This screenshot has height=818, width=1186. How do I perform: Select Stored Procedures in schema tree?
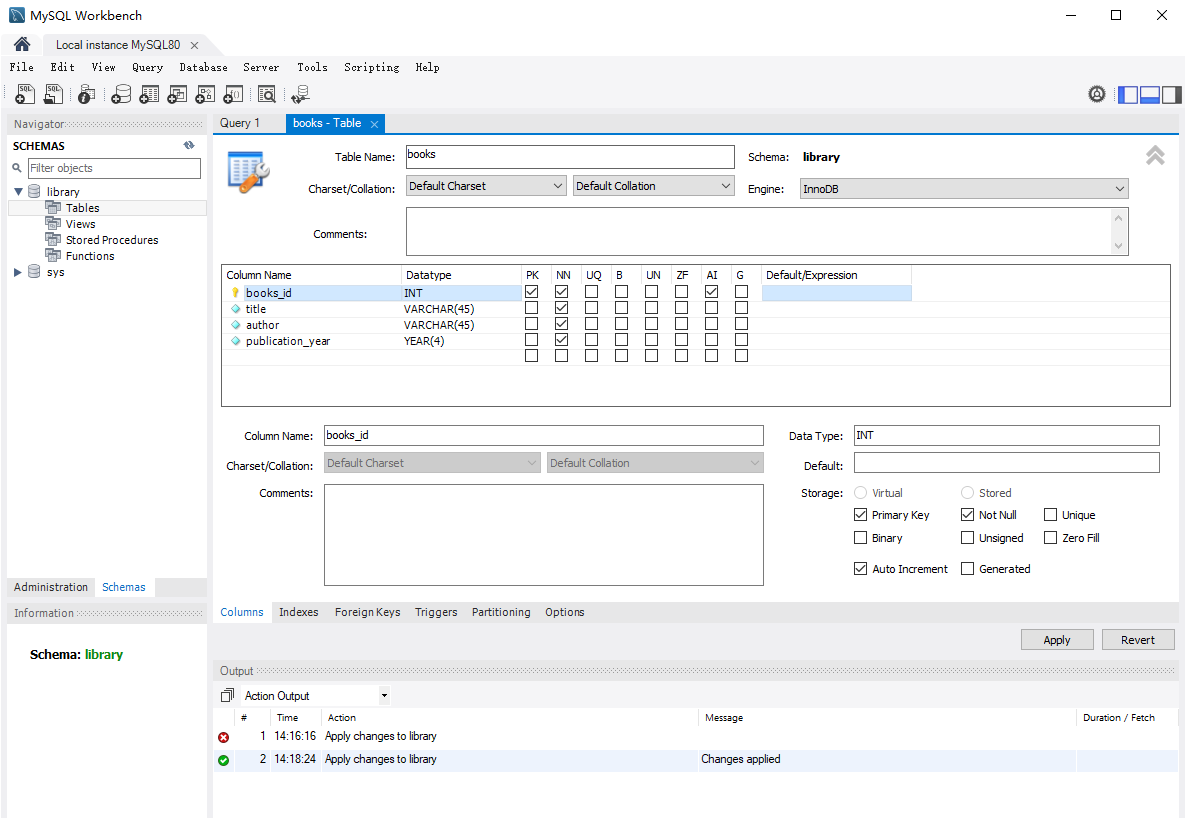(x=112, y=240)
